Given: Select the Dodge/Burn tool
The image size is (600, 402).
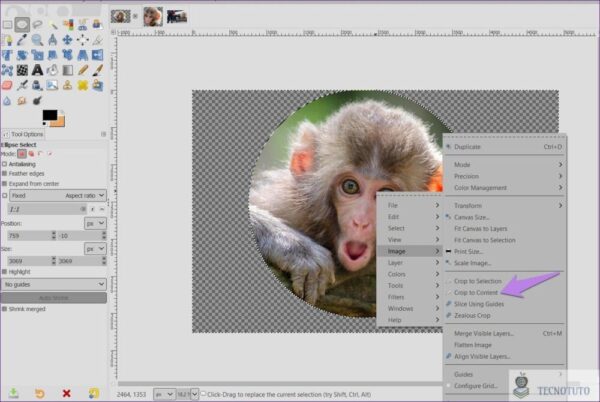Looking at the screenshot, I should point(37,101).
